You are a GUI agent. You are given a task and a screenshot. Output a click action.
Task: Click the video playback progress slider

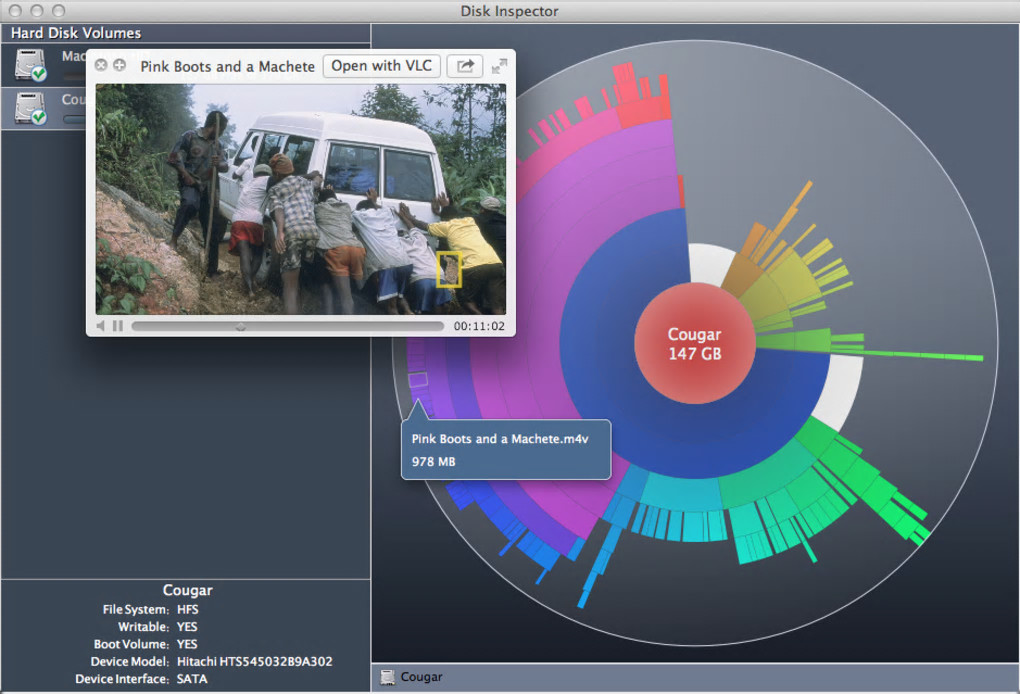point(287,327)
